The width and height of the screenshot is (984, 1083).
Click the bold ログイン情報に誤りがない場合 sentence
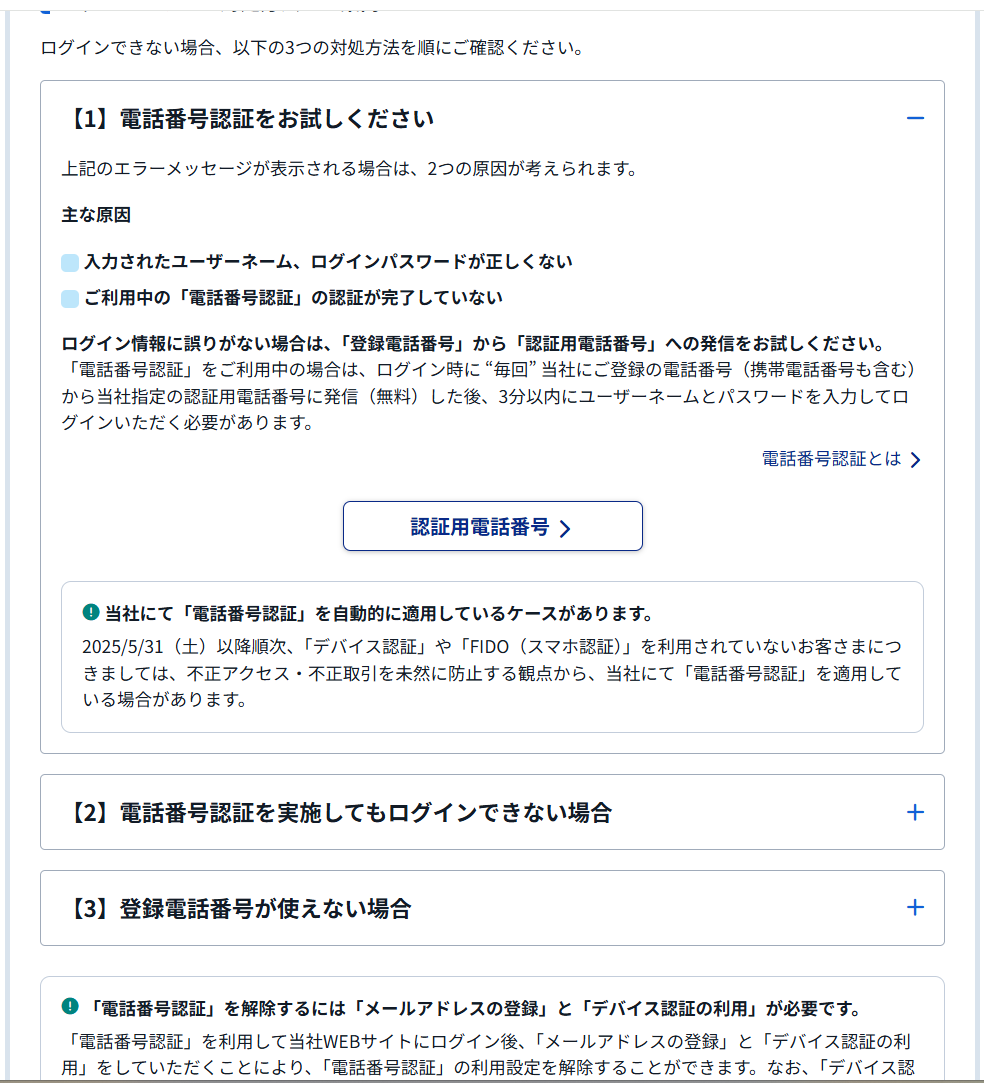point(474,343)
